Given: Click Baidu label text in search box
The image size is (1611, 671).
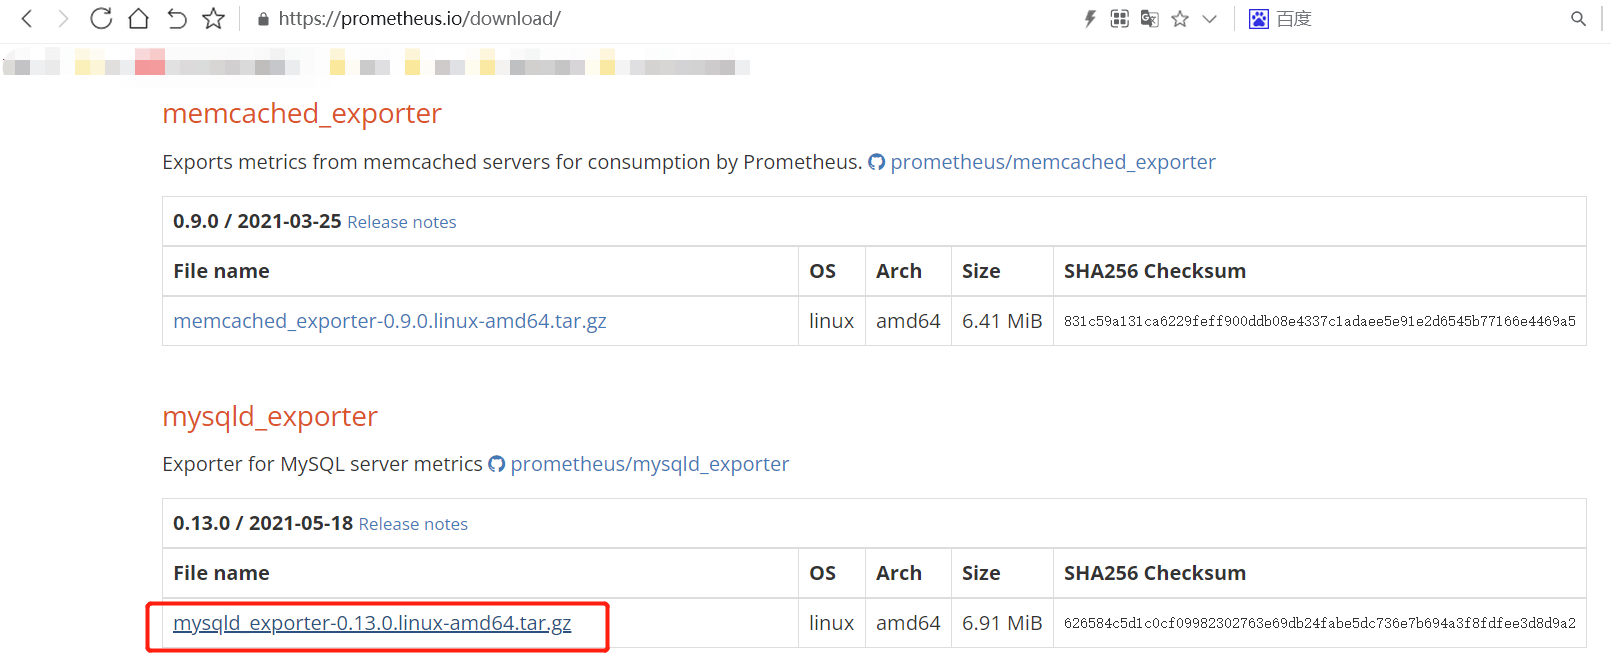Looking at the screenshot, I should [x=1294, y=19].
